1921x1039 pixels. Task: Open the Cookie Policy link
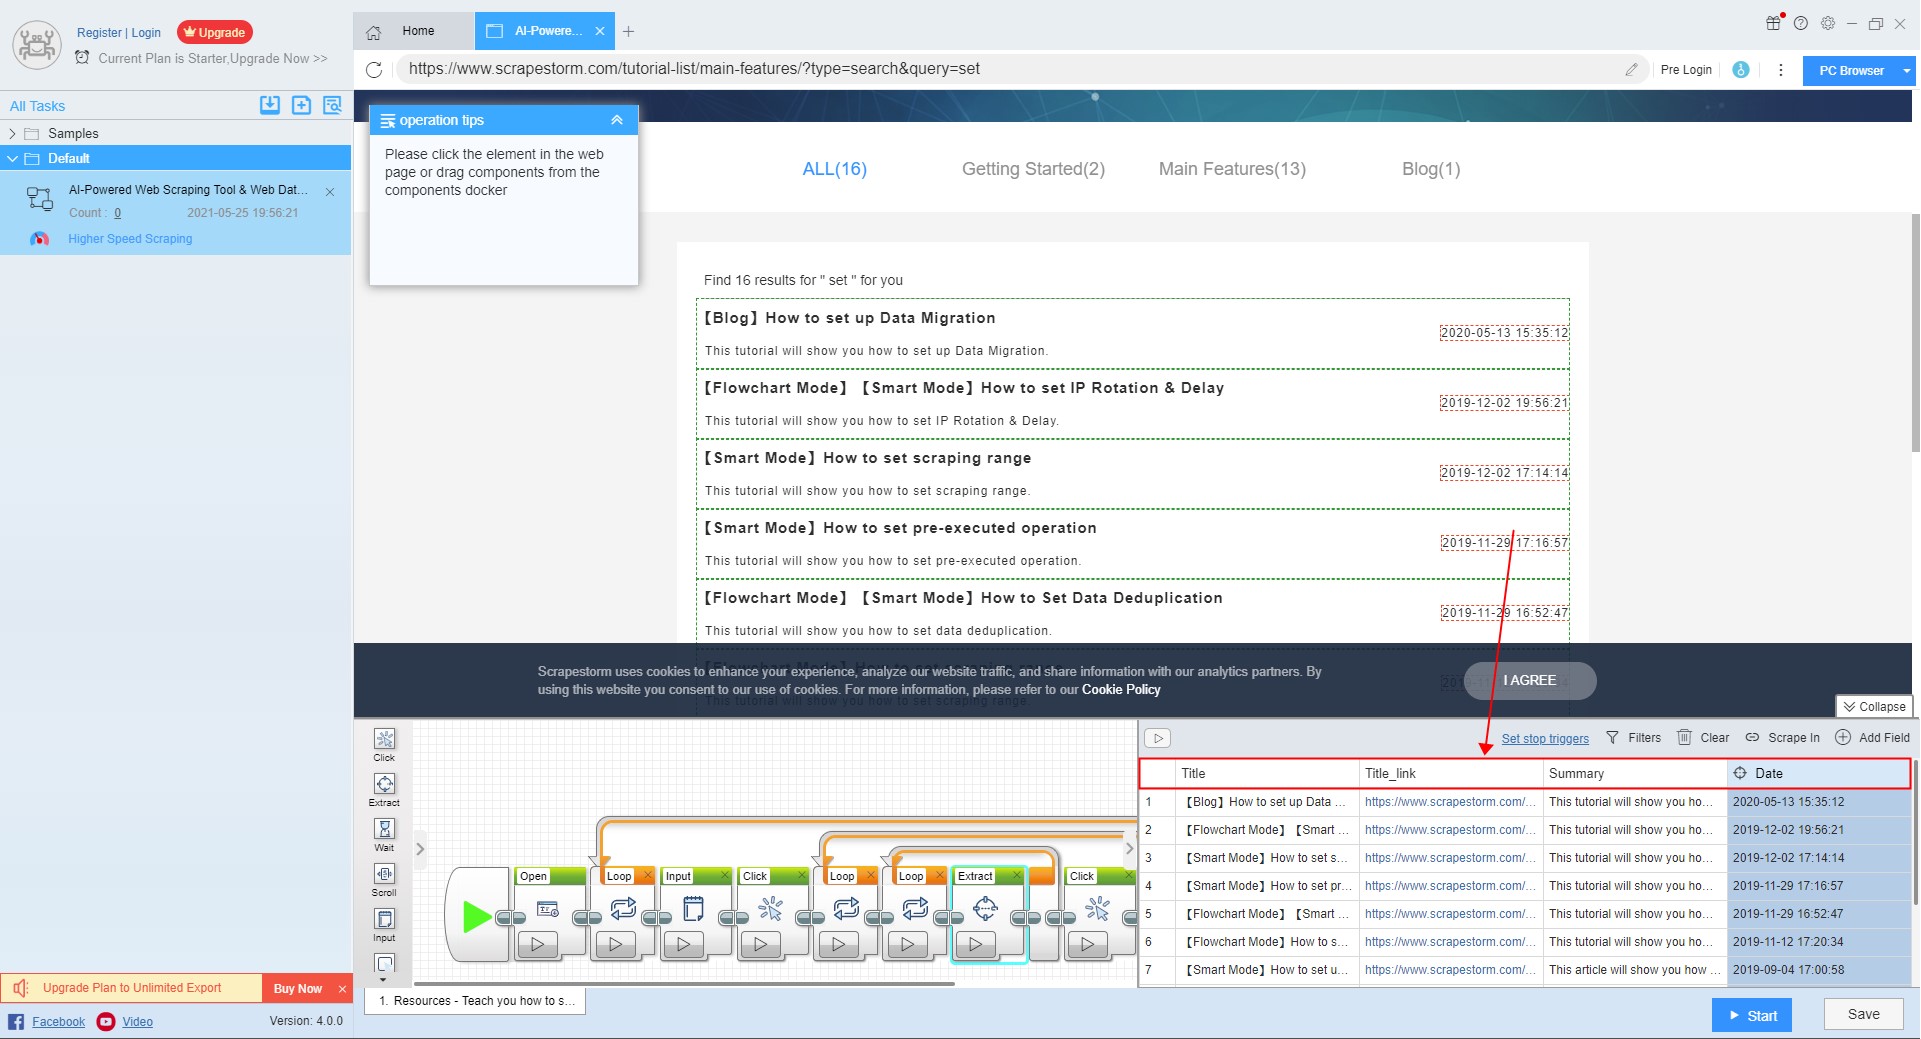coord(1121,690)
